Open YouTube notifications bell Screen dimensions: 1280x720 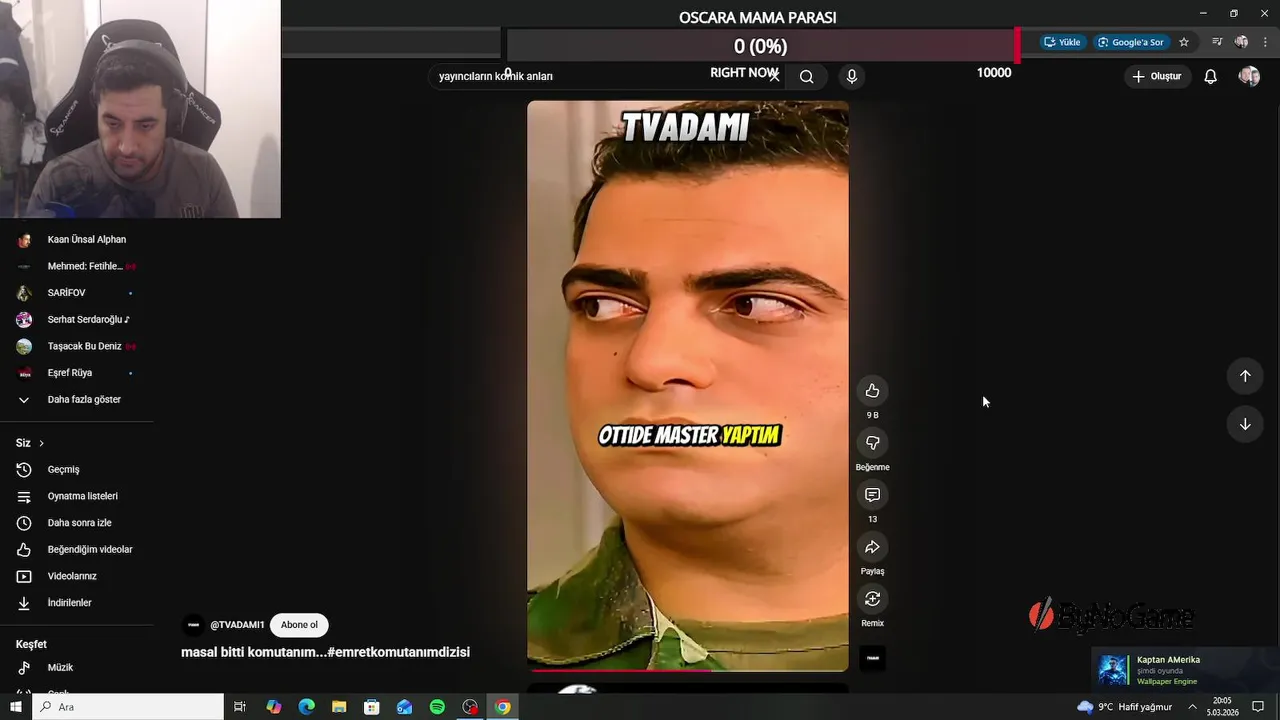[1210, 76]
